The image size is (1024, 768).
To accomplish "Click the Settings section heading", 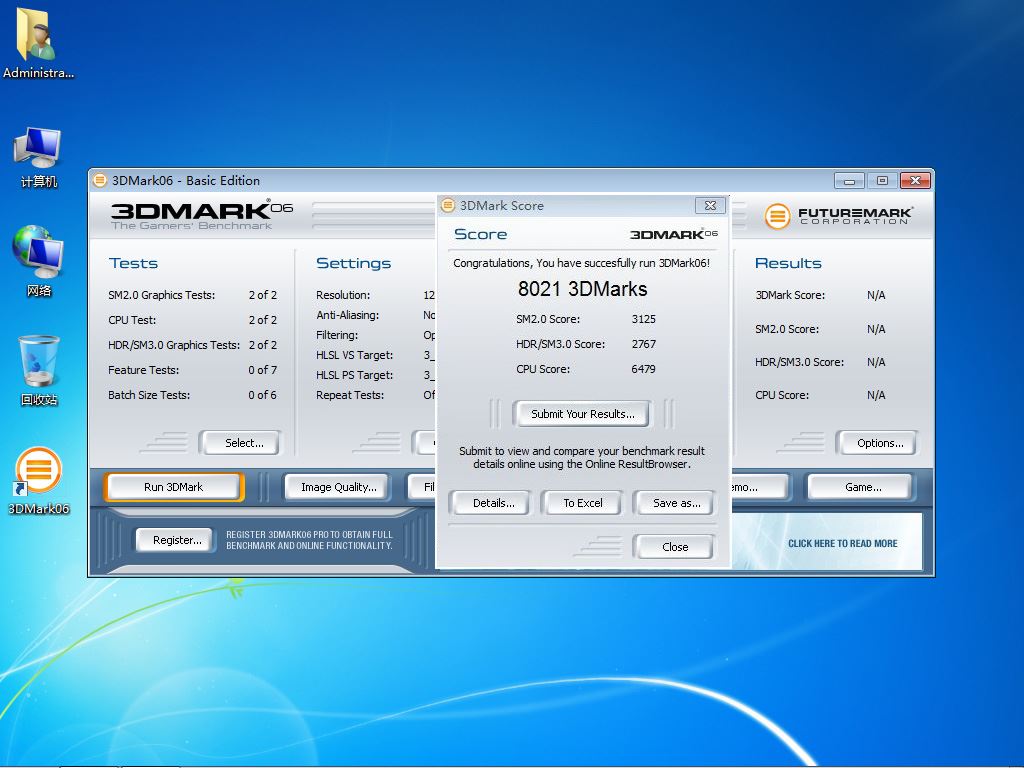I will pyautogui.click(x=353, y=263).
